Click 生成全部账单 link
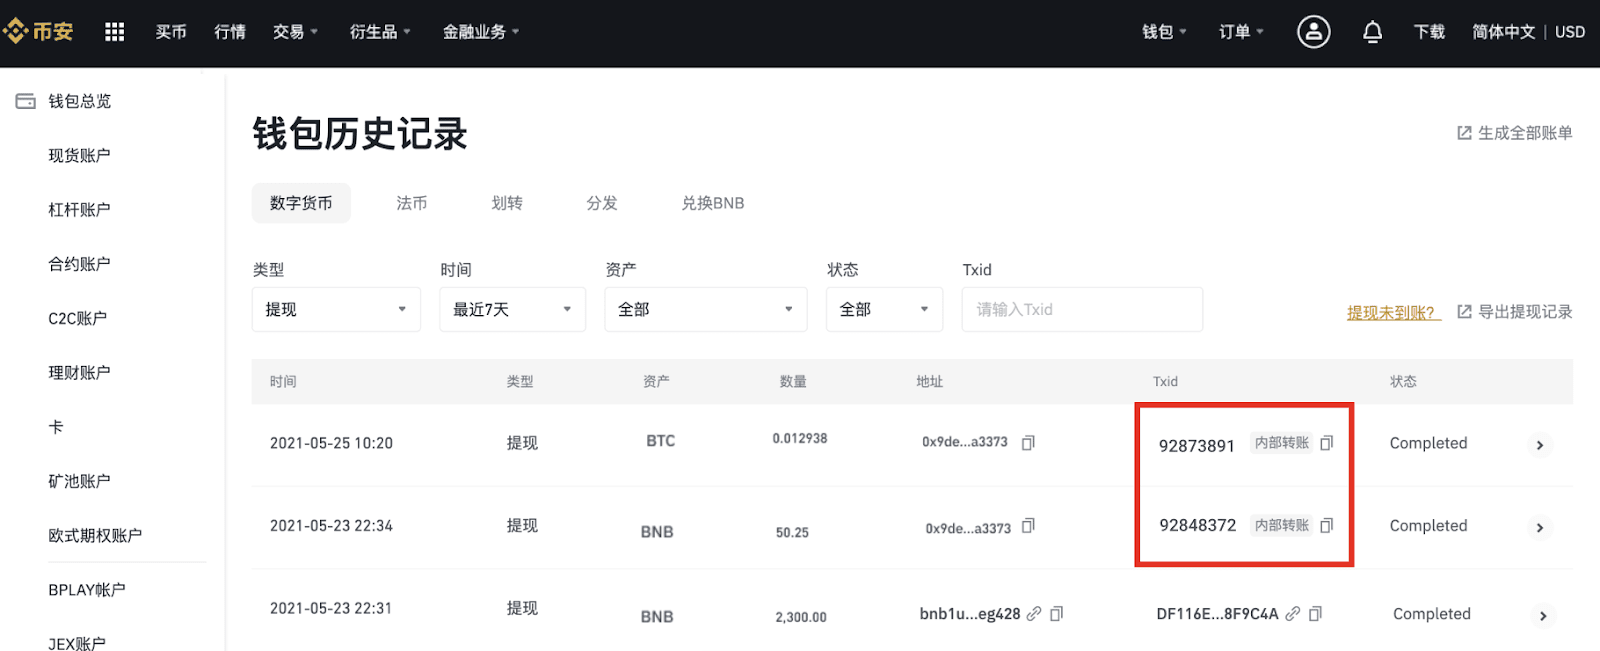Screen dimensions: 1600x651 [x=1514, y=133]
